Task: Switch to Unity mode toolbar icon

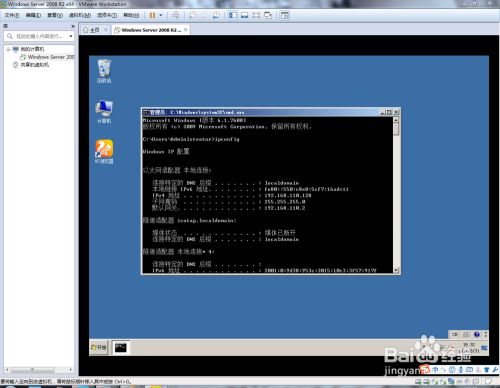Action: [x=268, y=15]
